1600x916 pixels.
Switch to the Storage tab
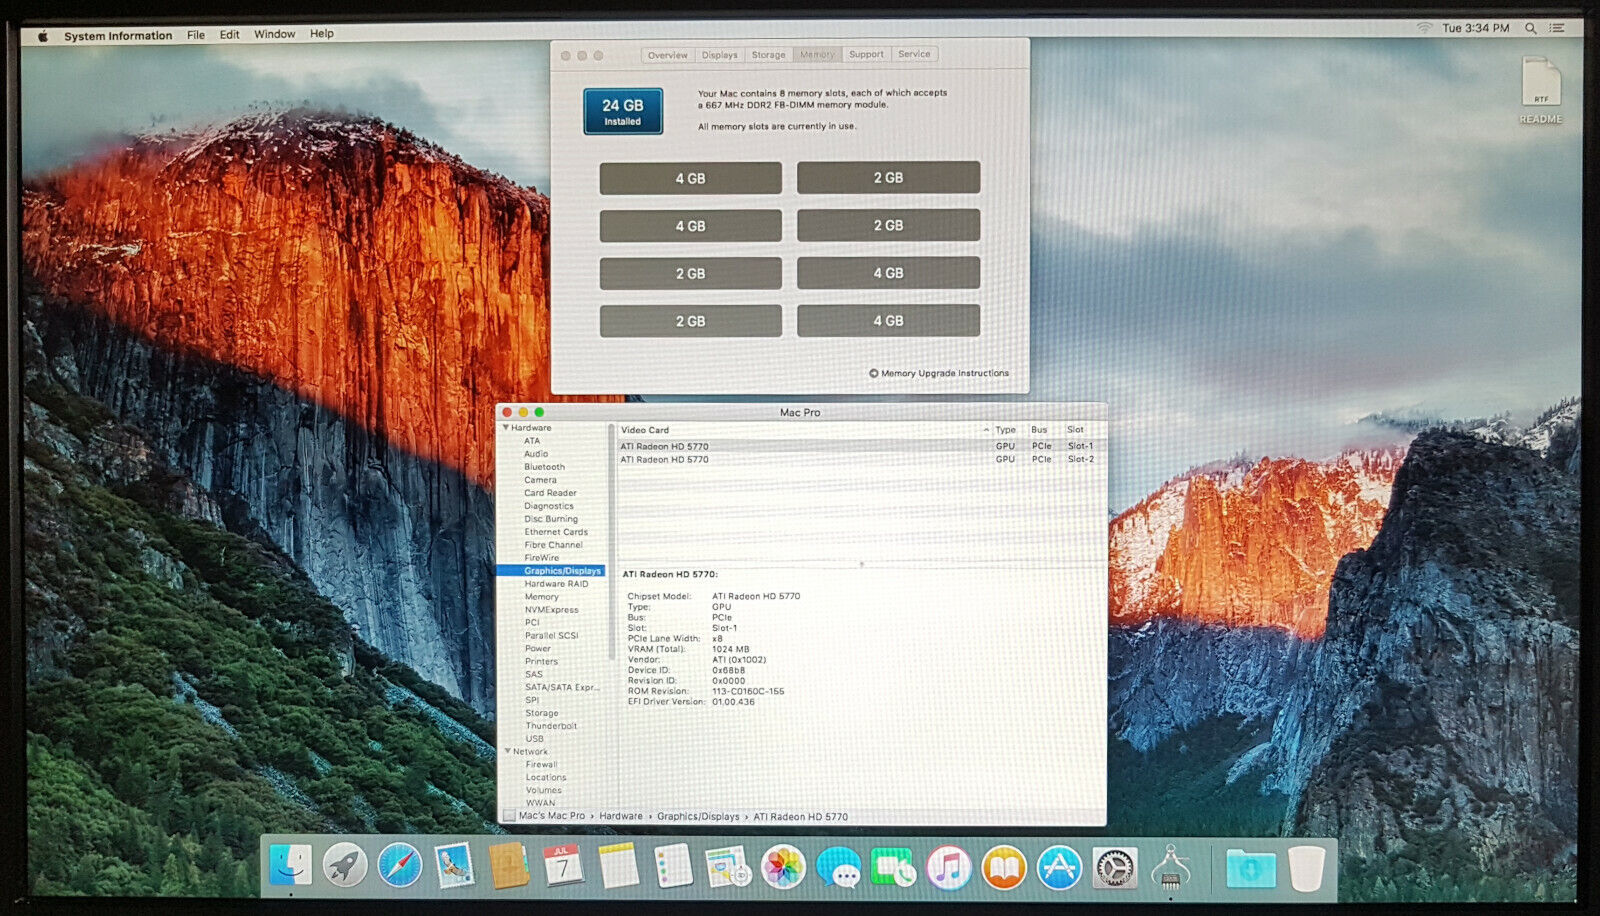tap(768, 55)
